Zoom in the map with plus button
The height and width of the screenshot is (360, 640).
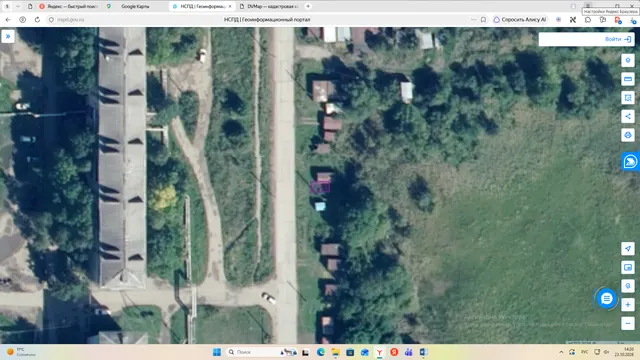pyautogui.click(x=628, y=304)
